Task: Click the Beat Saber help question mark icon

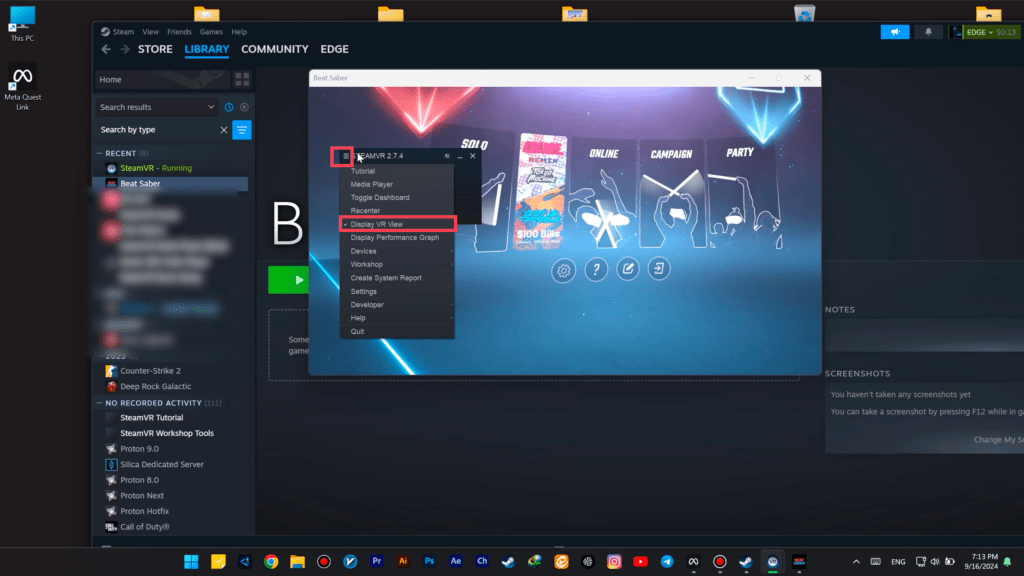Action: (x=596, y=270)
